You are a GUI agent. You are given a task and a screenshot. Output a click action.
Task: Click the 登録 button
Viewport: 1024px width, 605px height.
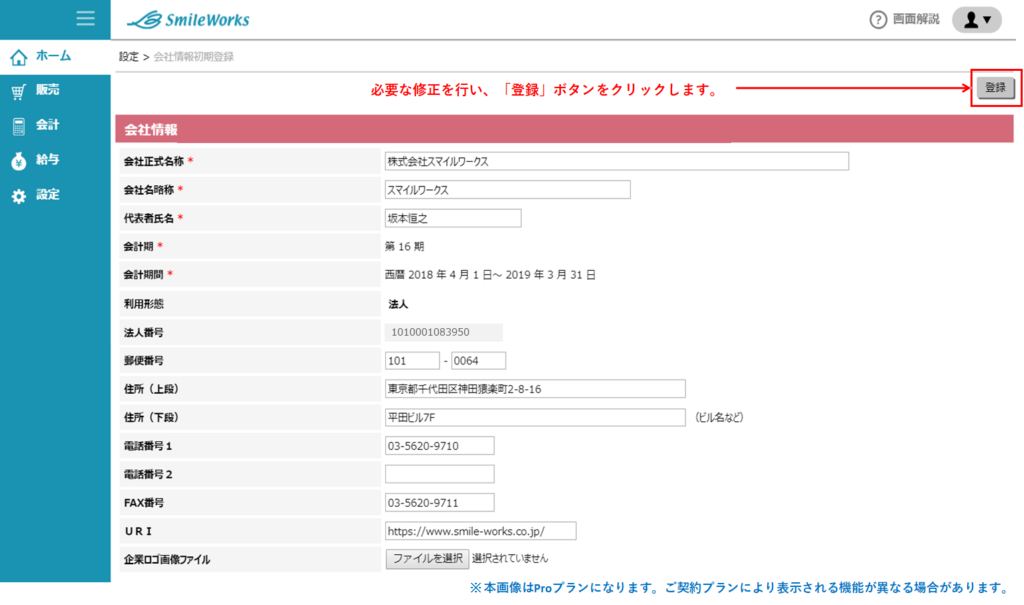pyautogui.click(x=995, y=88)
